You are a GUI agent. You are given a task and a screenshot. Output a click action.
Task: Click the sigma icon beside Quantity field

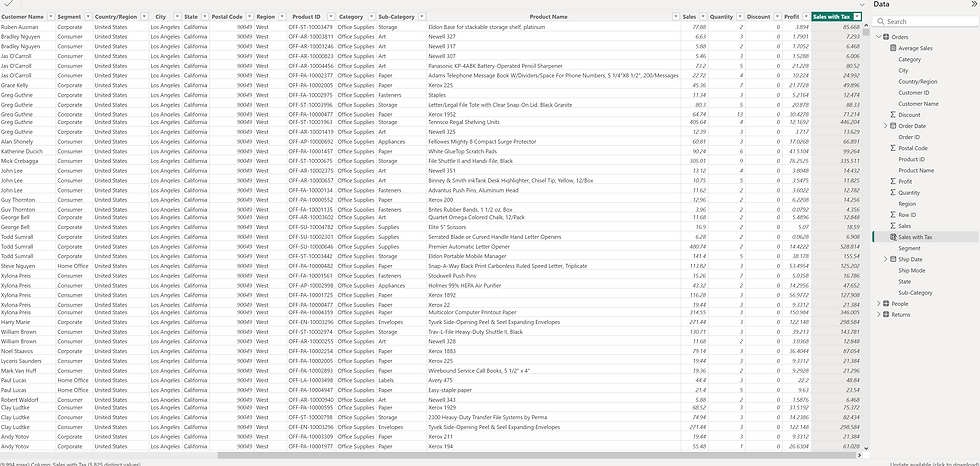point(893,192)
